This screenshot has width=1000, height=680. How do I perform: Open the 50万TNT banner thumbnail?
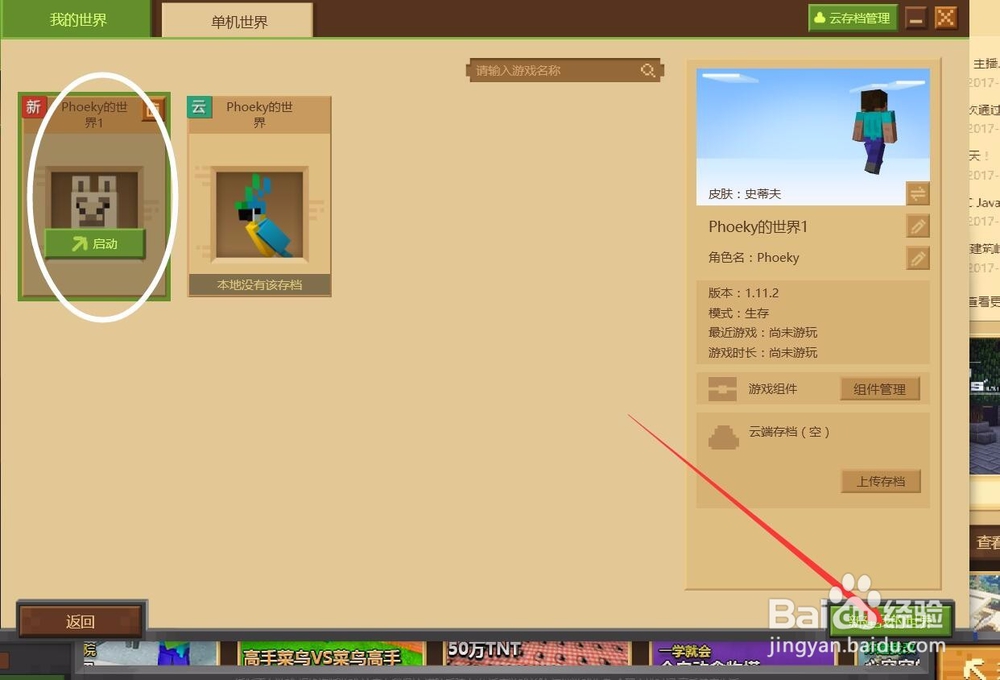pos(536,653)
